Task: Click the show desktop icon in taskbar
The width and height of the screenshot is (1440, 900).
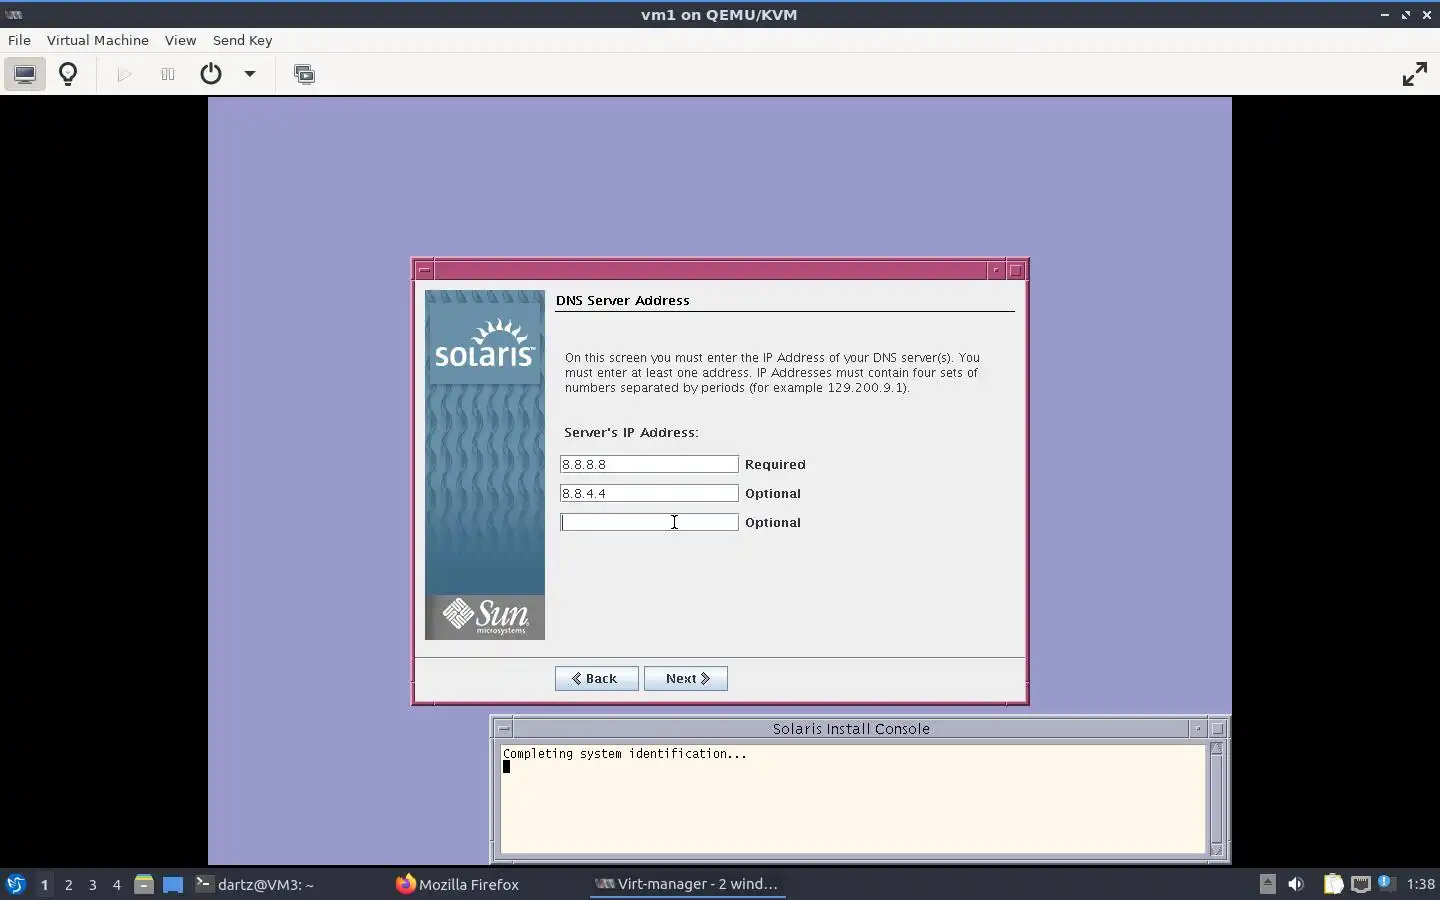Action: click(x=173, y=884)
